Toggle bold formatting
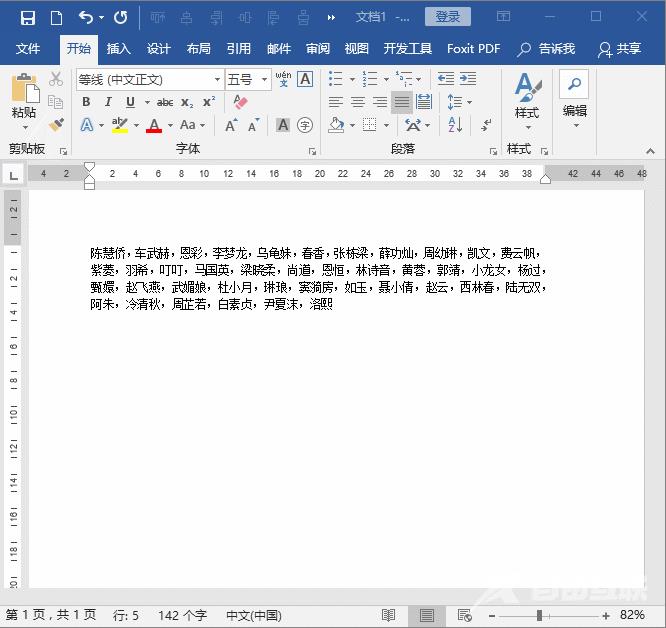Image resolution: width=666 pixels, height=628 pixels. (x=86, y=102)
